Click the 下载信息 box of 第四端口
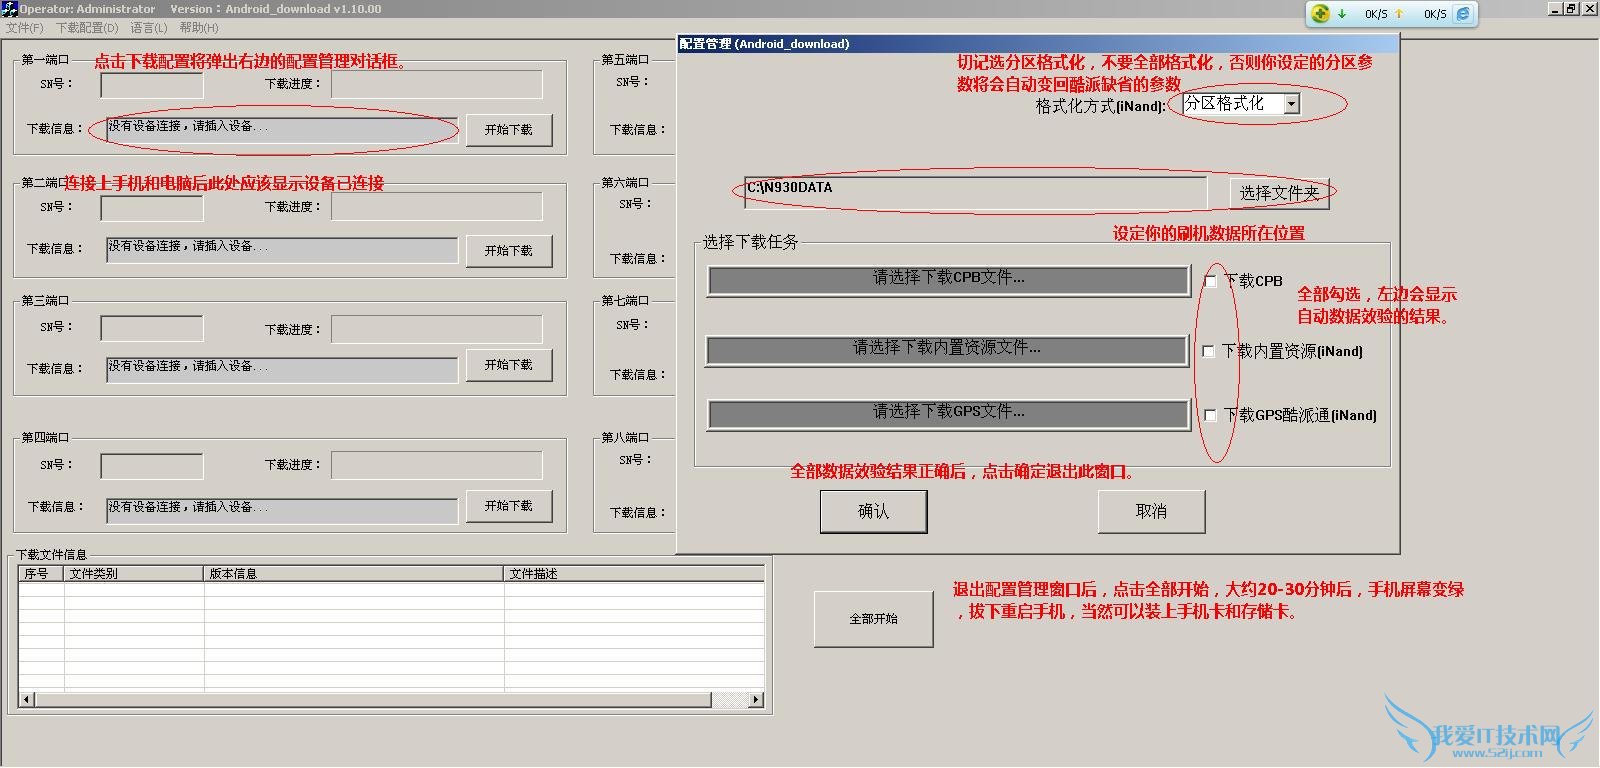 282,509
